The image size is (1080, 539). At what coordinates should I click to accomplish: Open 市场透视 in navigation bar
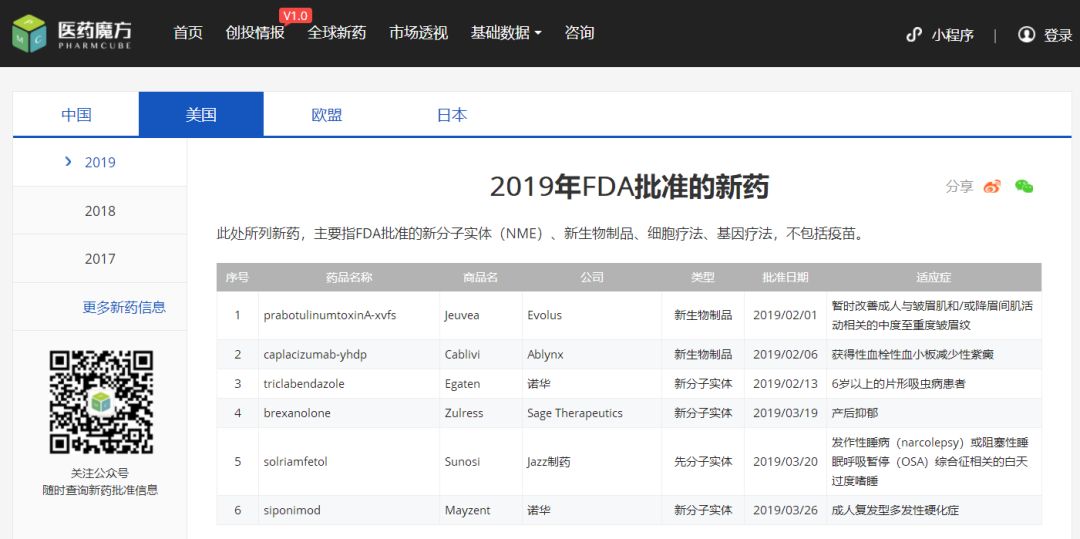pos(419,32)
